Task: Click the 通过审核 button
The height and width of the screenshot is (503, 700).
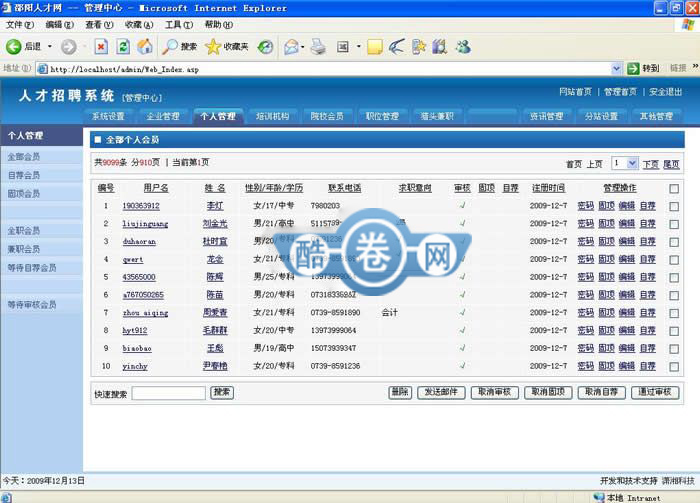Action: click(x=655, y=392)
